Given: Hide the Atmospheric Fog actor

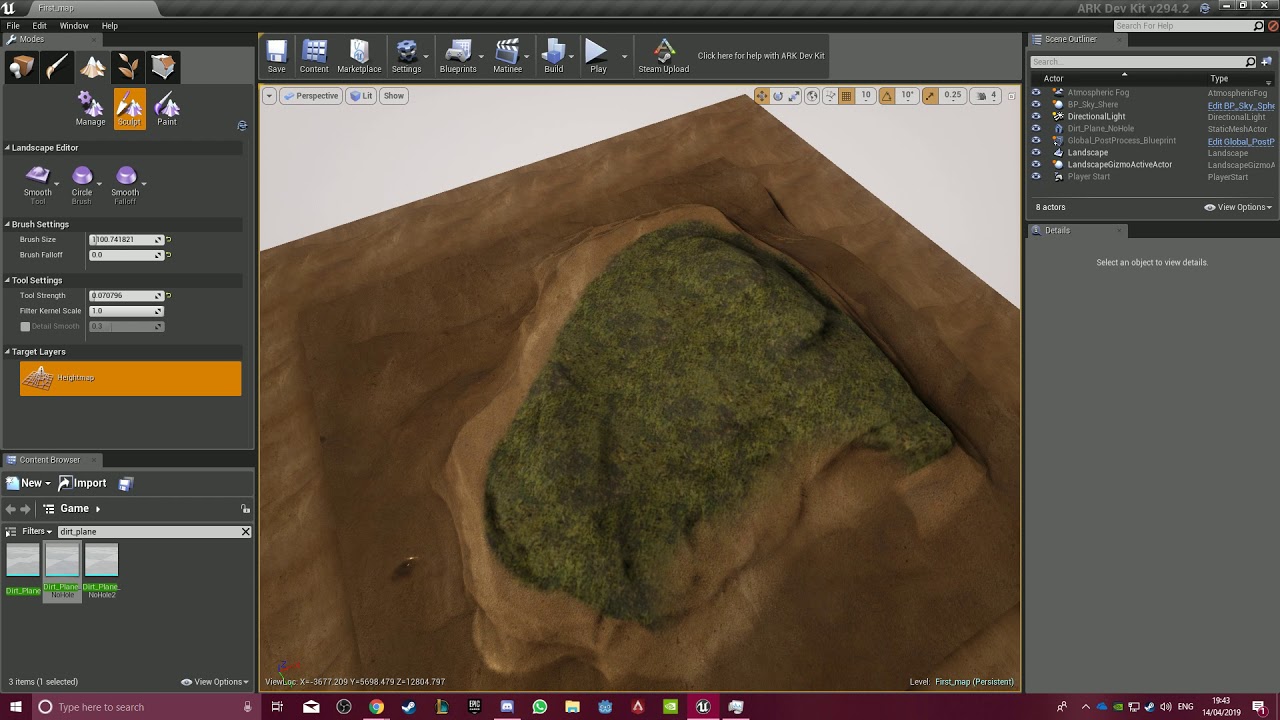Looking at the screenshot, I should point(1036,93).
